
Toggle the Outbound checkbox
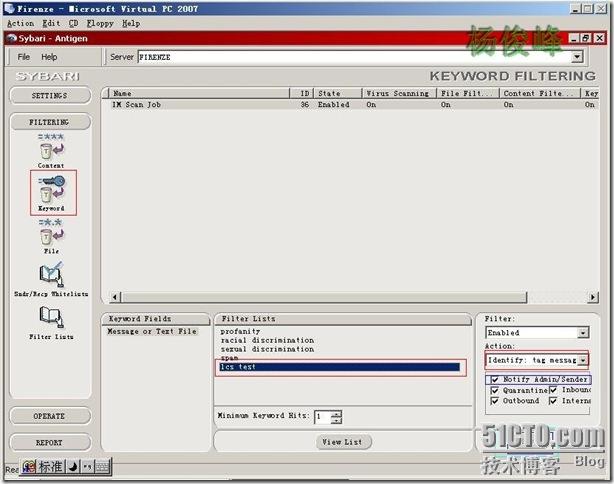coord(495,401)
